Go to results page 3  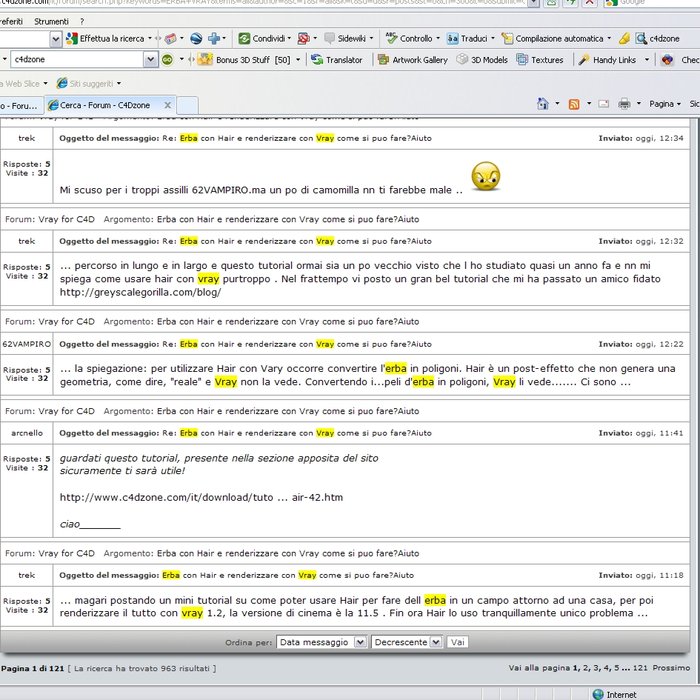[596, 668]
